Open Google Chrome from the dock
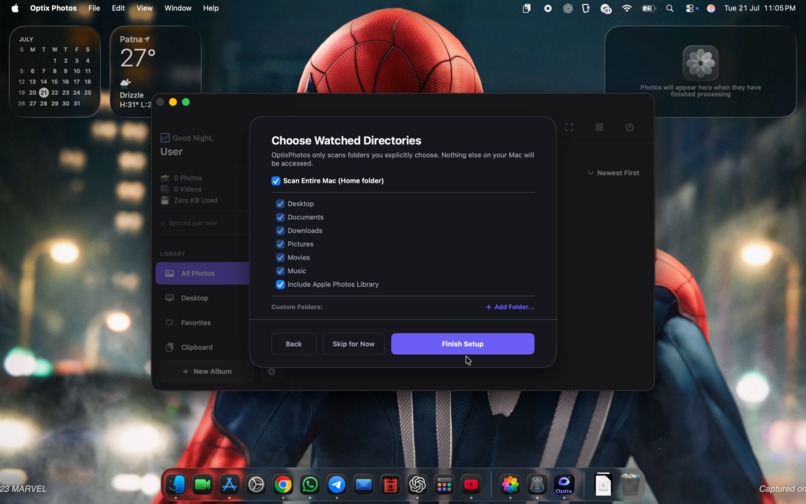 point(283,484)
